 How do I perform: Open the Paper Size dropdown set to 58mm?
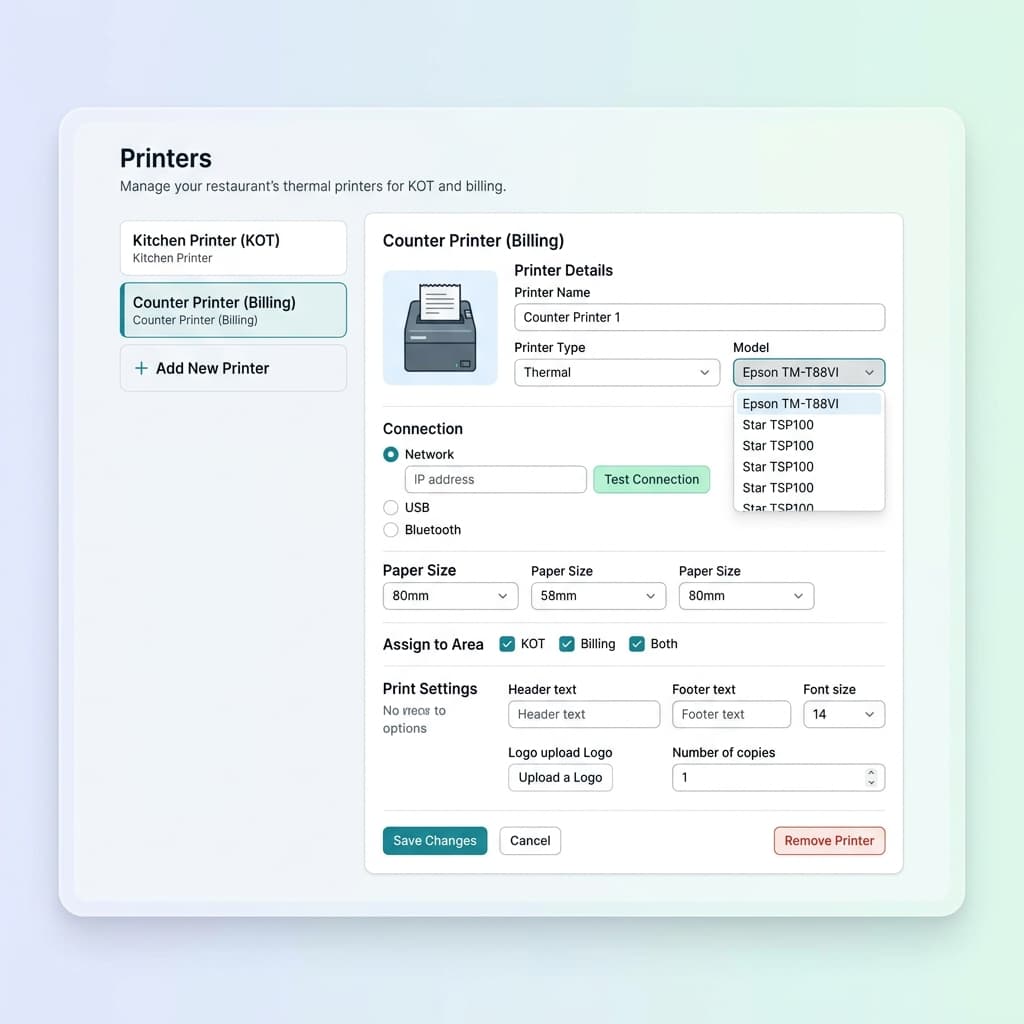click(598, 596)
